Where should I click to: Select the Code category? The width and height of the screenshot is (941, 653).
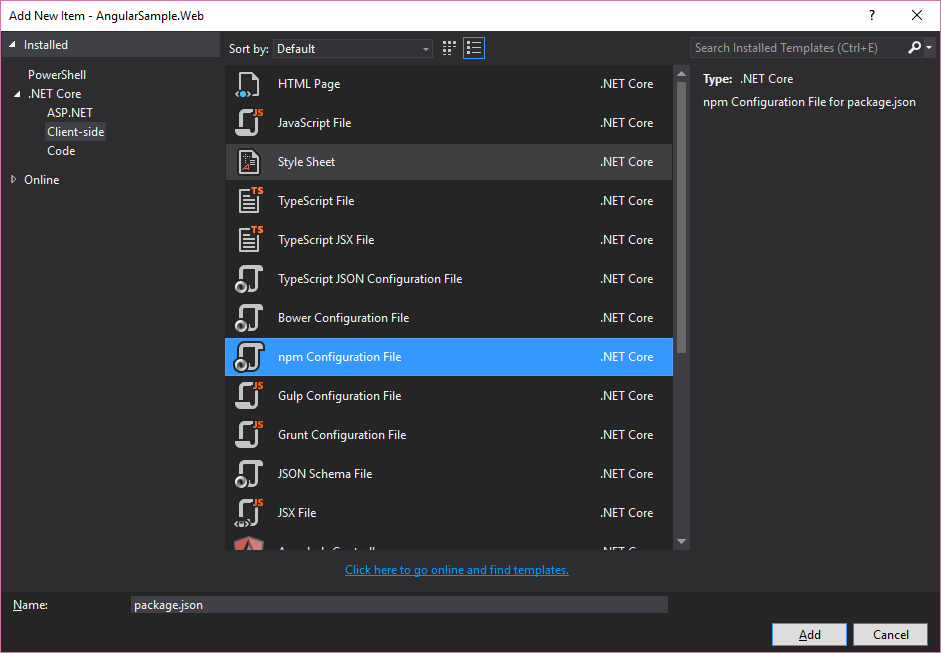click(60, 150)
